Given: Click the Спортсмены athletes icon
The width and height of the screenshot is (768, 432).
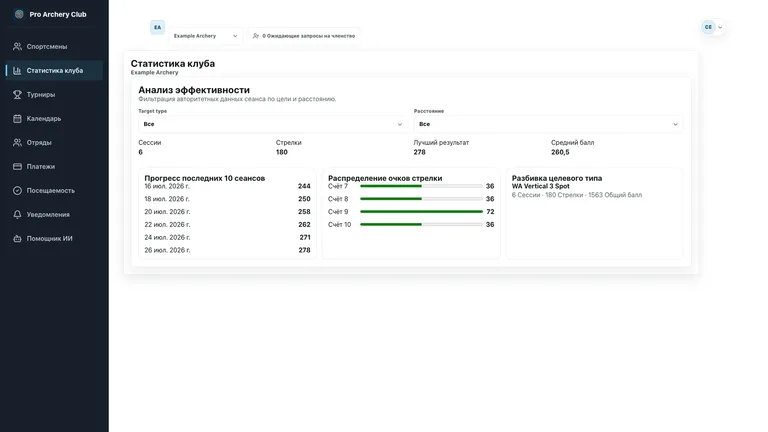Looking at the screenshot, I should (17, 47).
